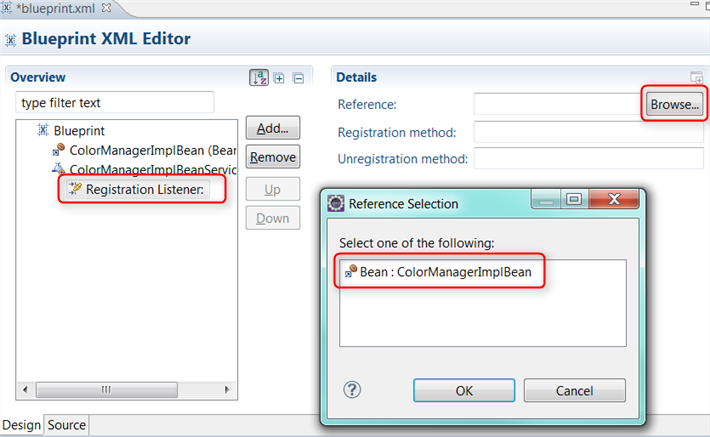Click the Blueprint root node icon
The image size is (710, 437).
43,130
